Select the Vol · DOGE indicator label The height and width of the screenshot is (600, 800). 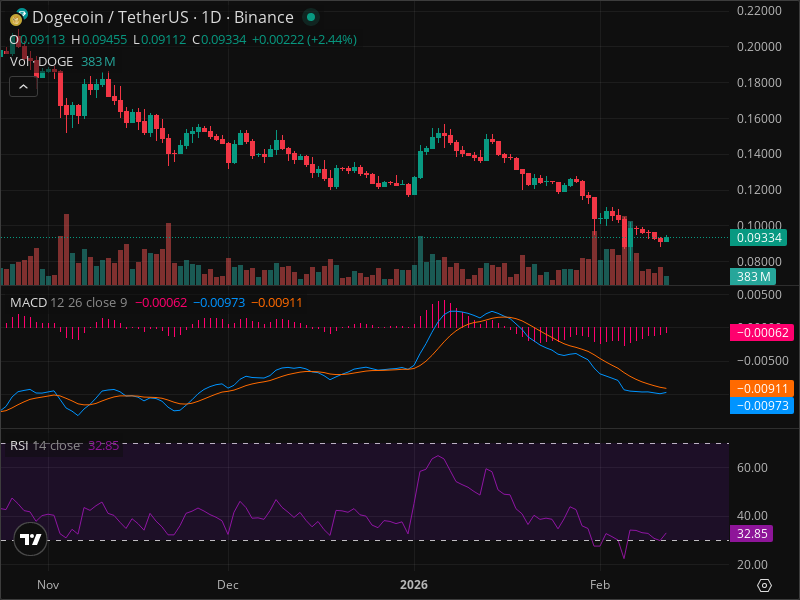[x=41, y=62]
